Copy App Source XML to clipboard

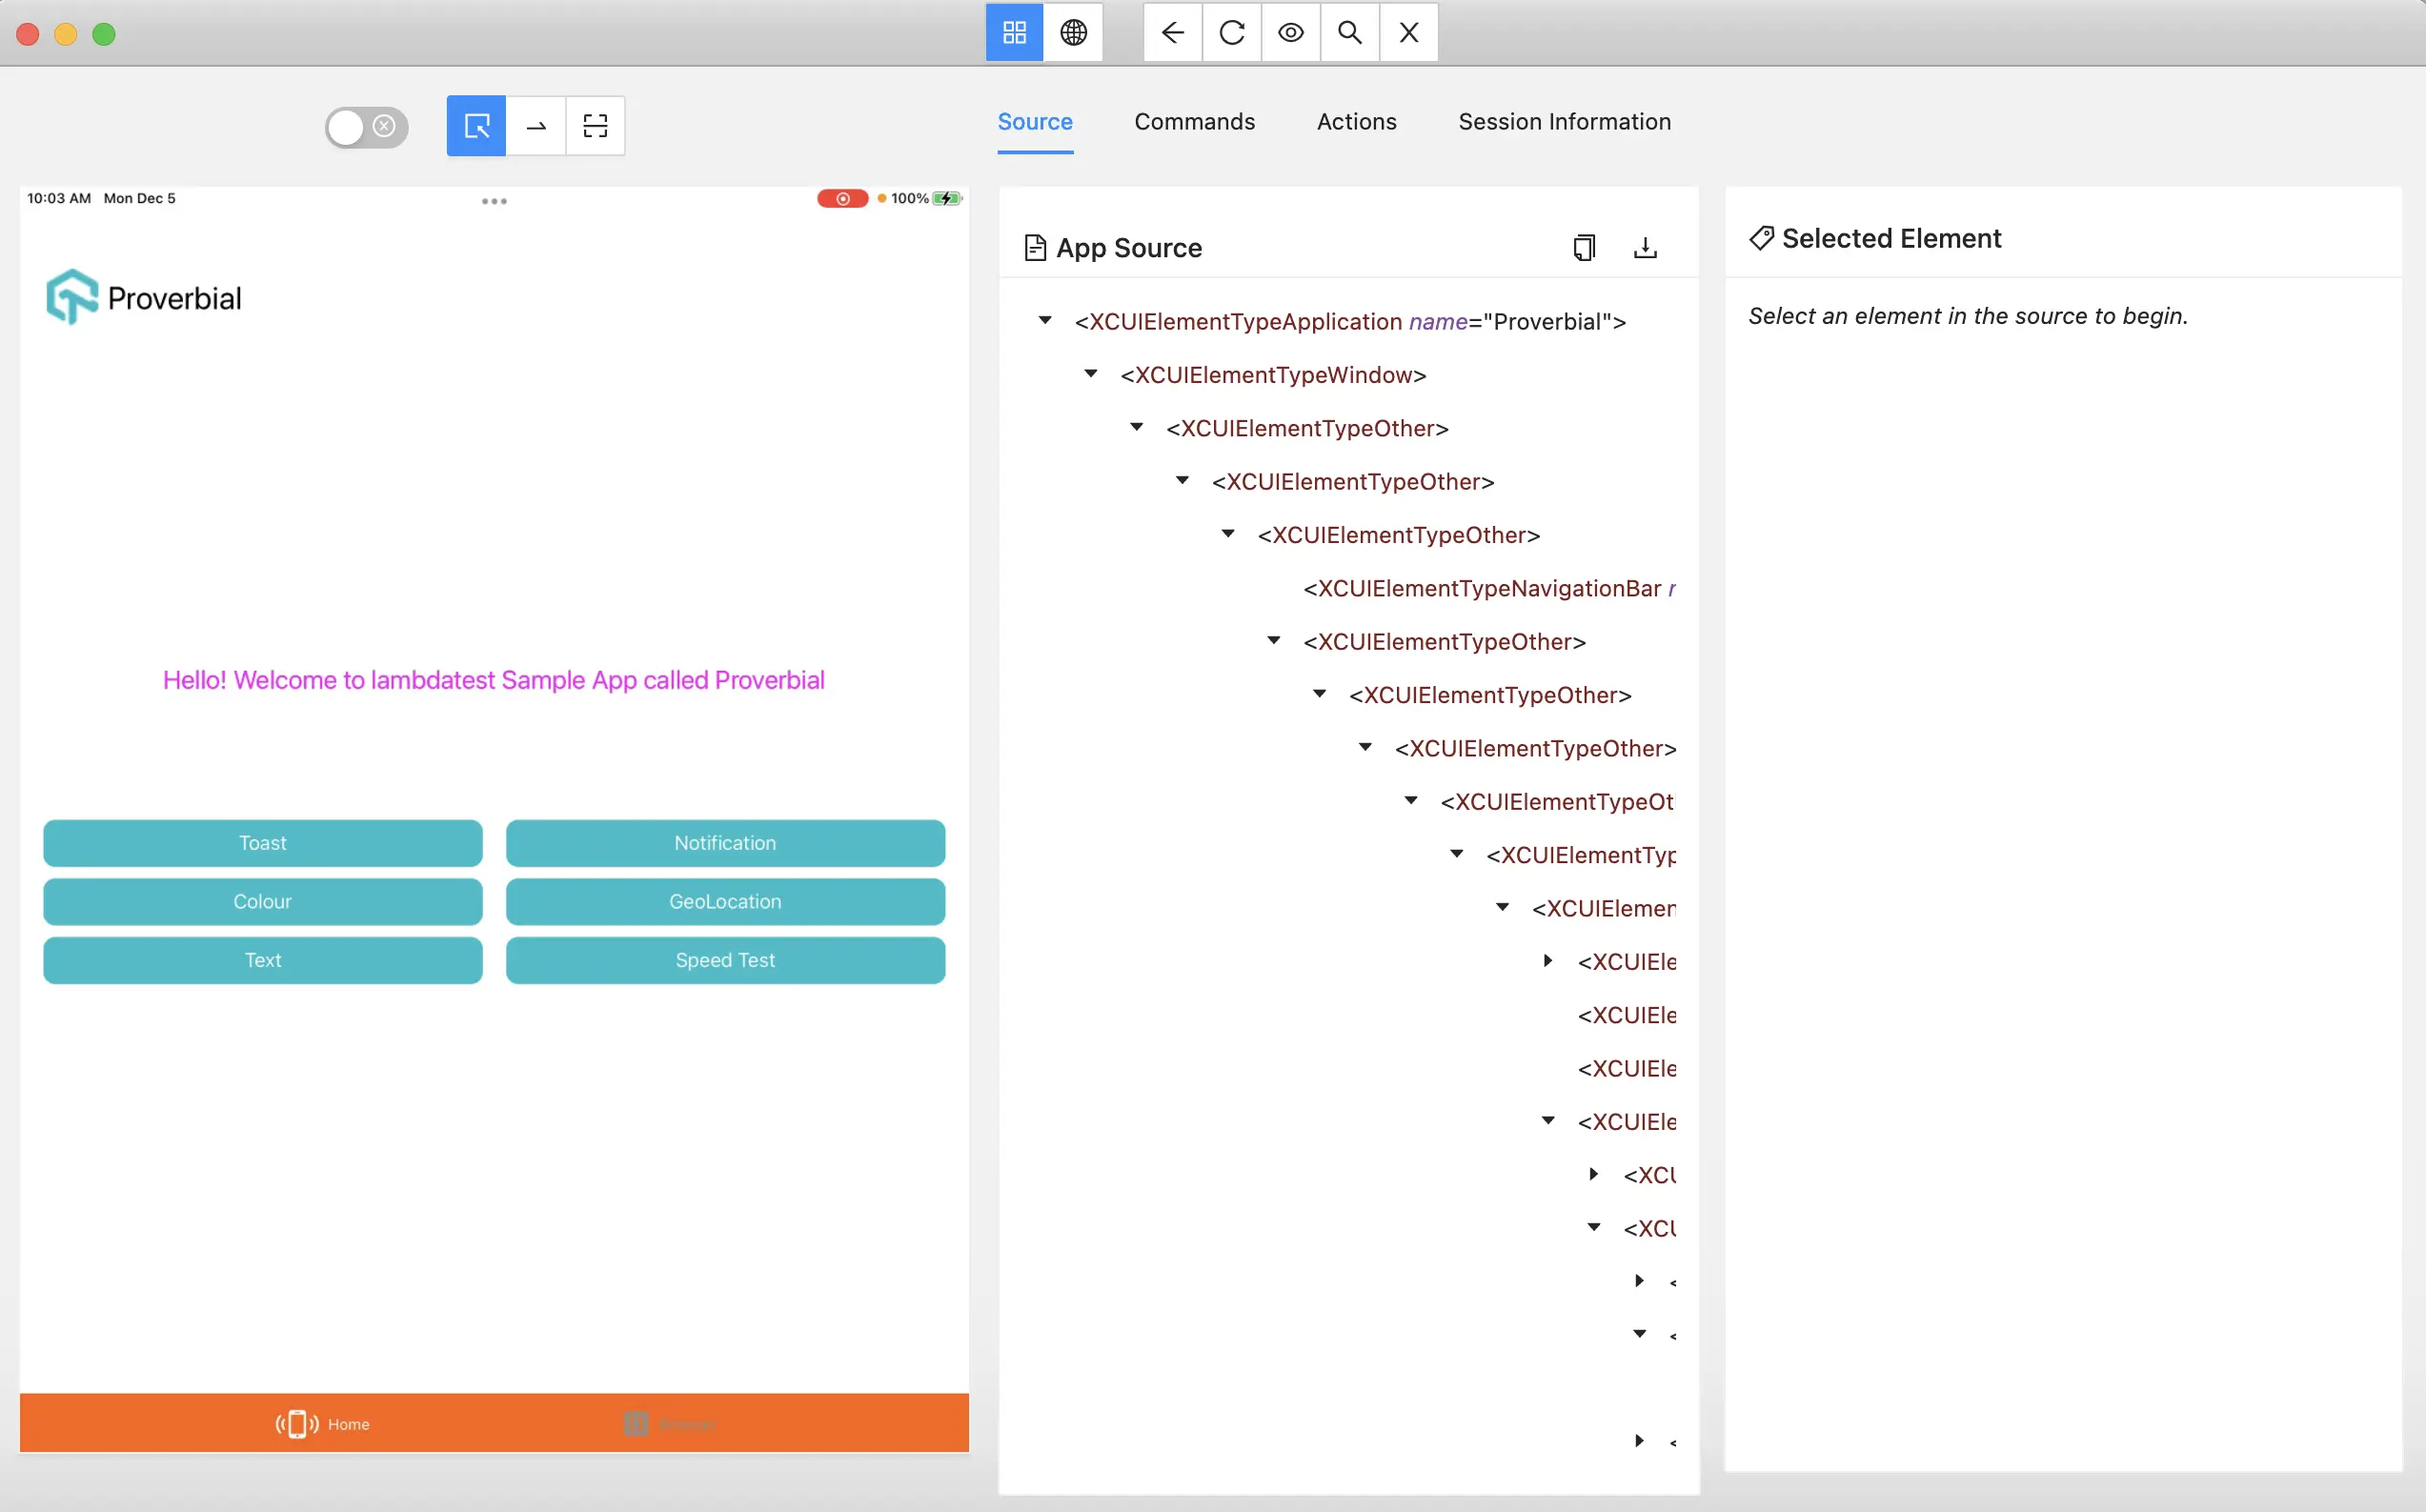(x=1584, y=248)
